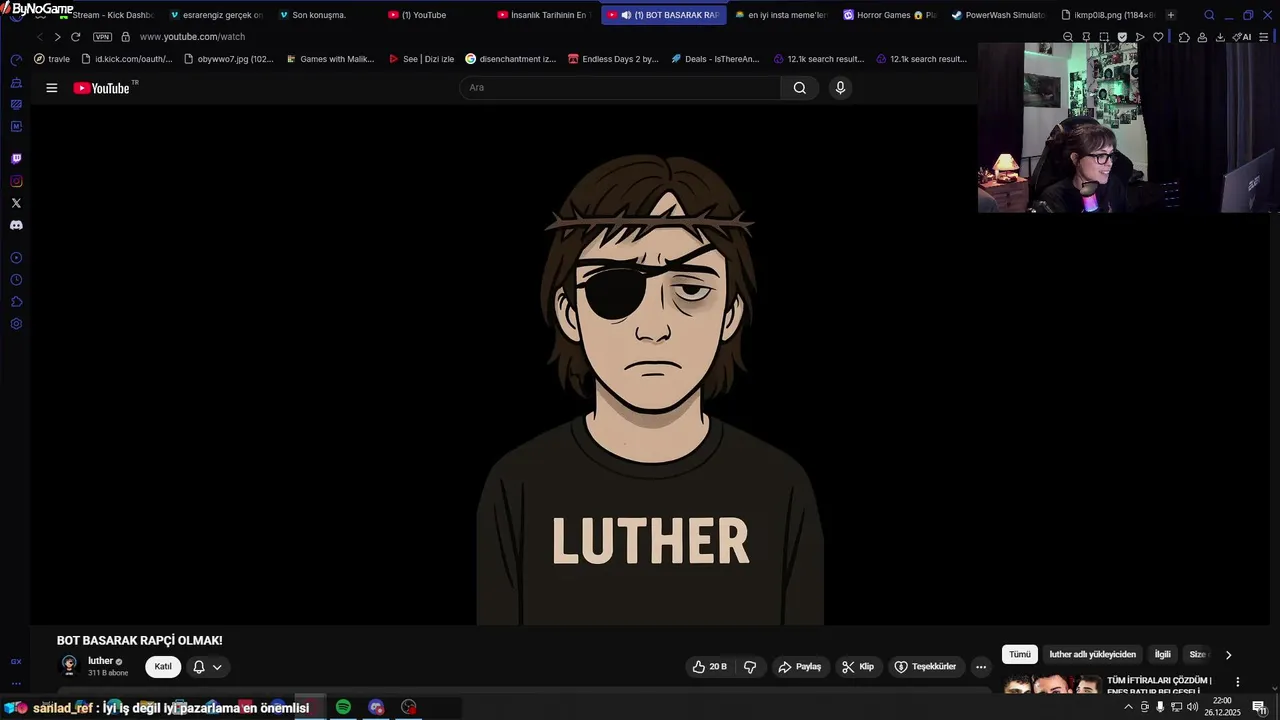
Task: Select the İlgili filter chip
Action: click(1162, 655)
